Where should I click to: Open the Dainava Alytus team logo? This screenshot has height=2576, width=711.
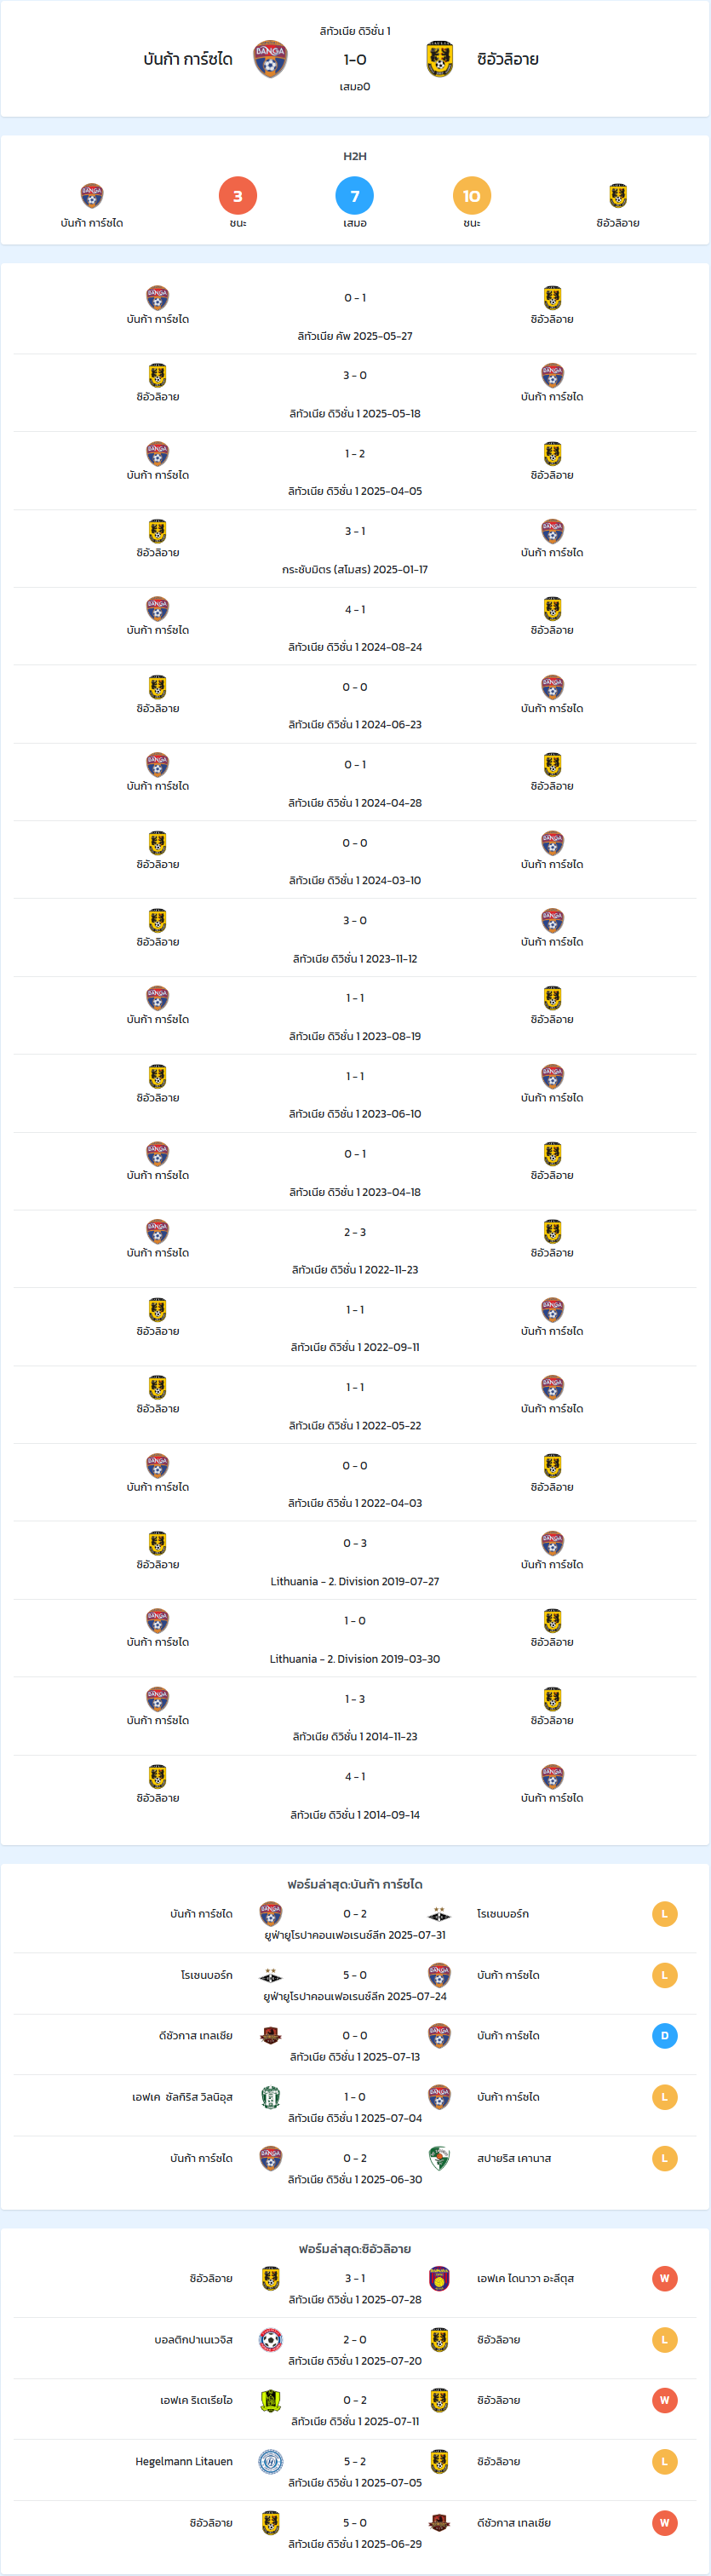439,2278
